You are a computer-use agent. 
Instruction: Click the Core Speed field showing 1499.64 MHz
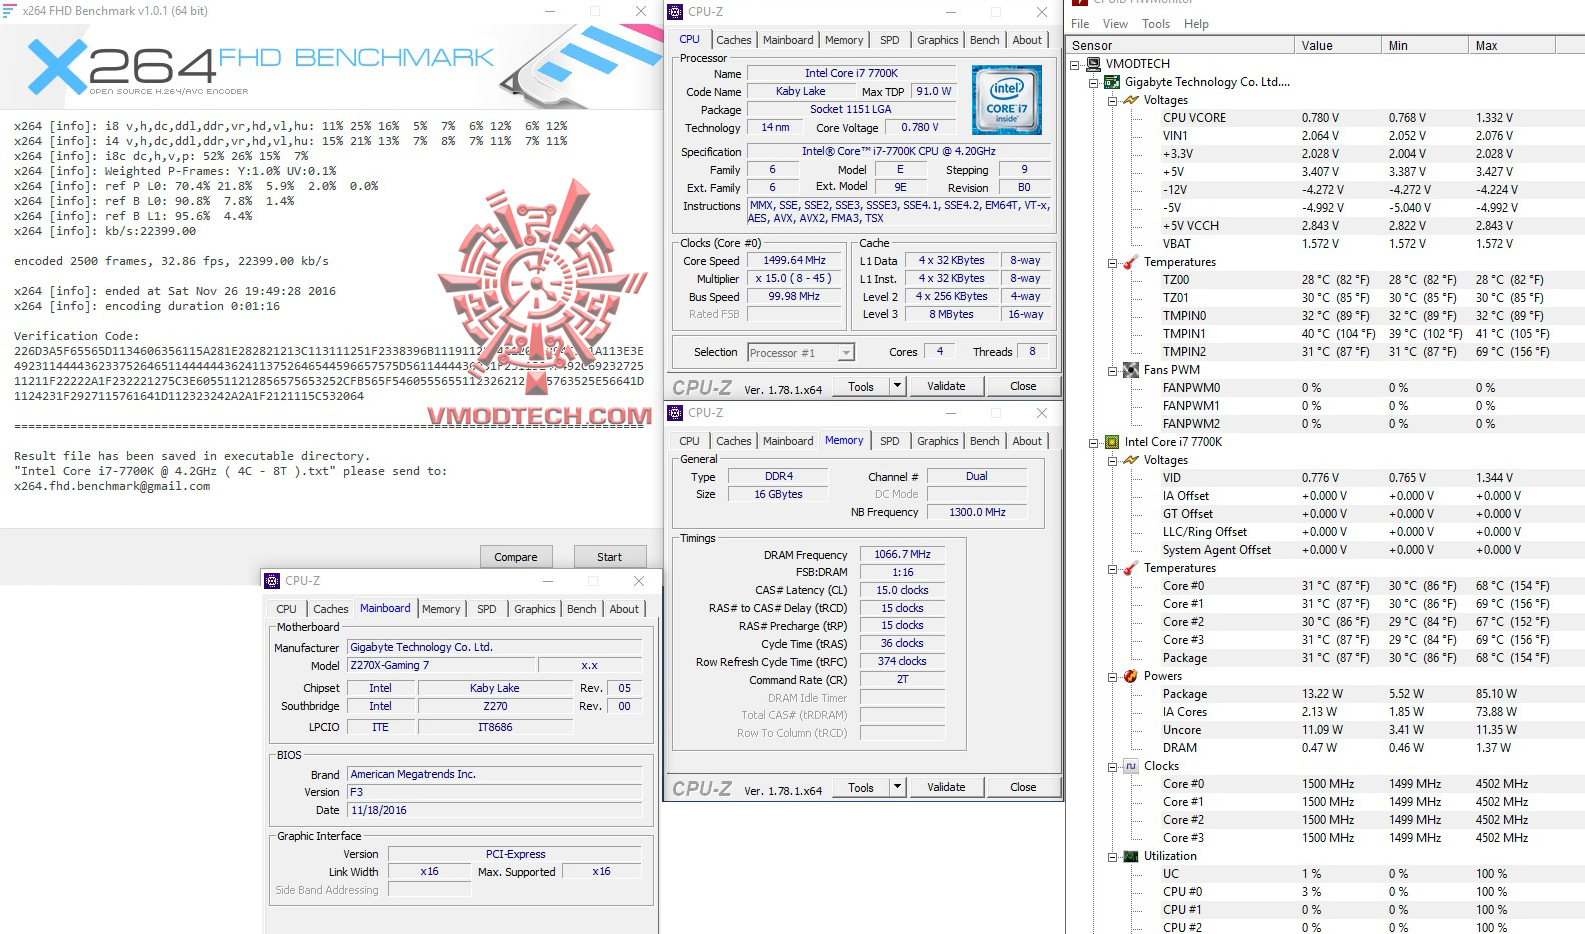pos(795,260)
